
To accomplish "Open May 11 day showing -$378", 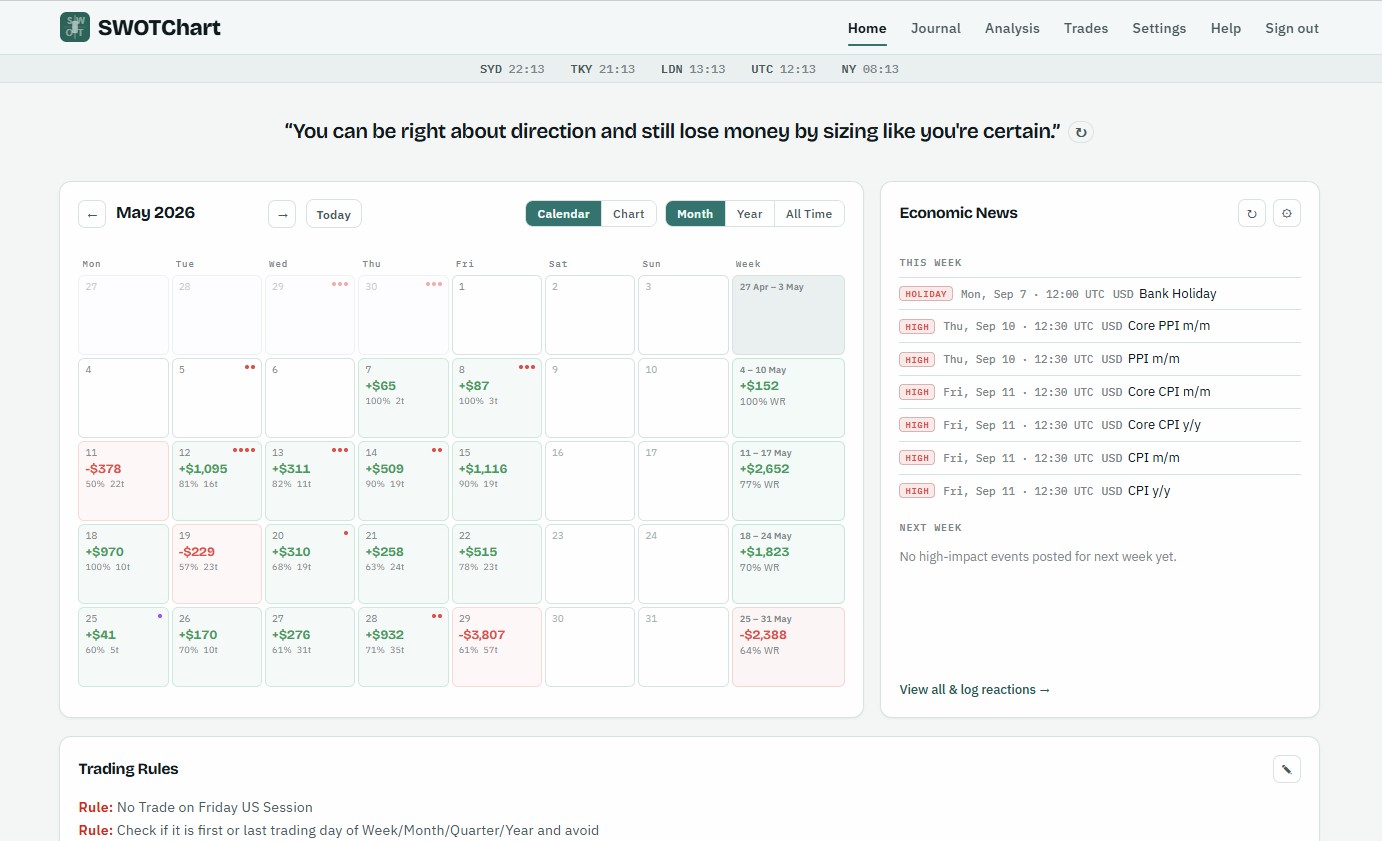I will click(124, 481).
